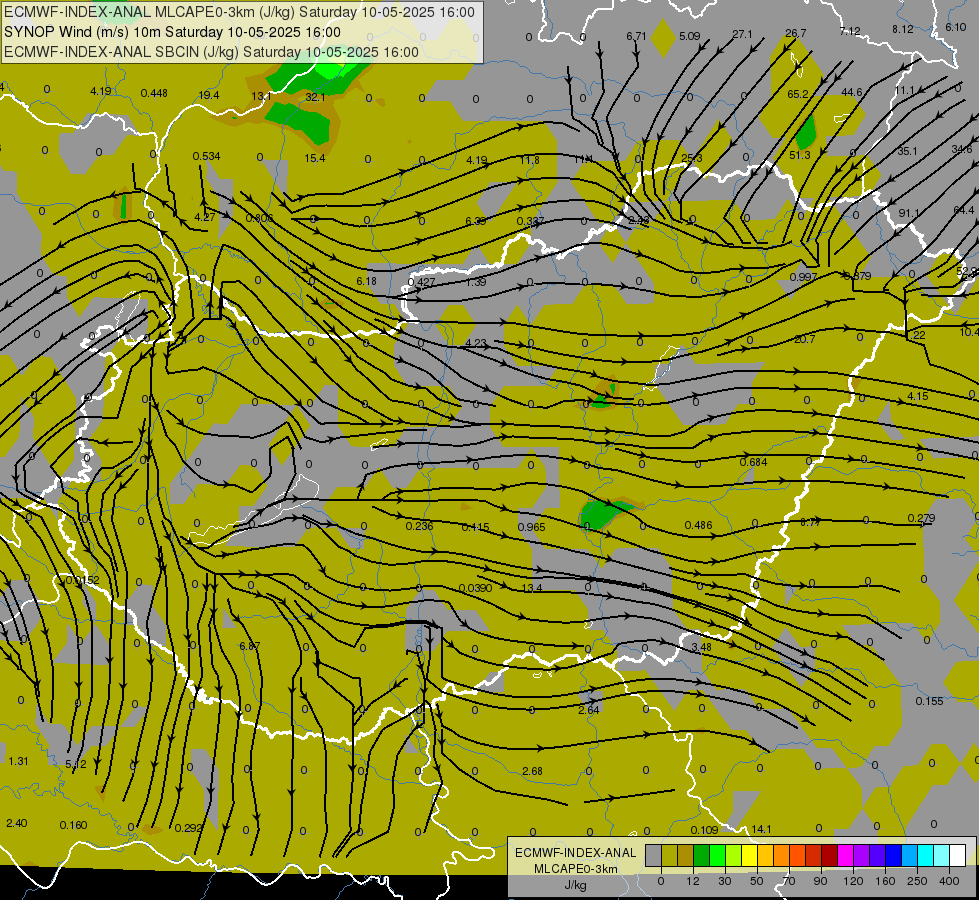Click the map value '6.87'
Screen dimensions: 979x900
point(250,646)
